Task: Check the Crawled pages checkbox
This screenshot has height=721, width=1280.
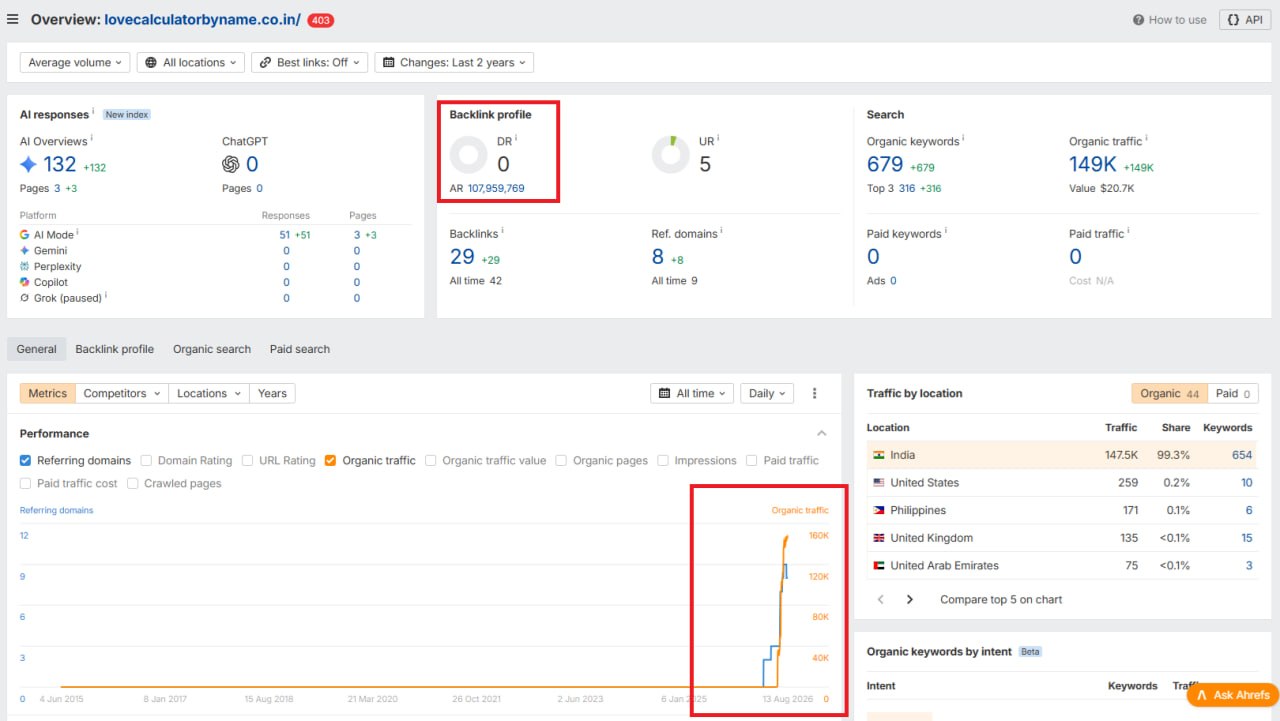Action: tap(133, 484)
